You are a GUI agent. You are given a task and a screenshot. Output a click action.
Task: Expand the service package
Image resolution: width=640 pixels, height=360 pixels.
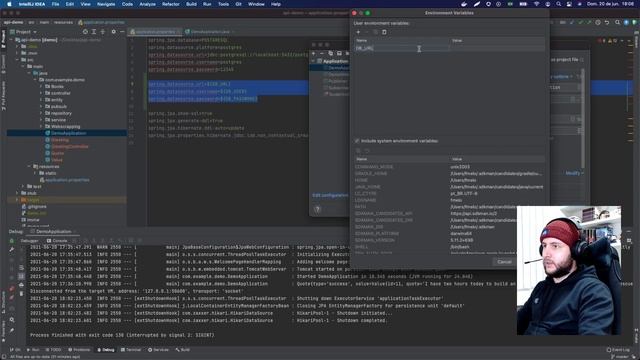(x=41, y=120)
